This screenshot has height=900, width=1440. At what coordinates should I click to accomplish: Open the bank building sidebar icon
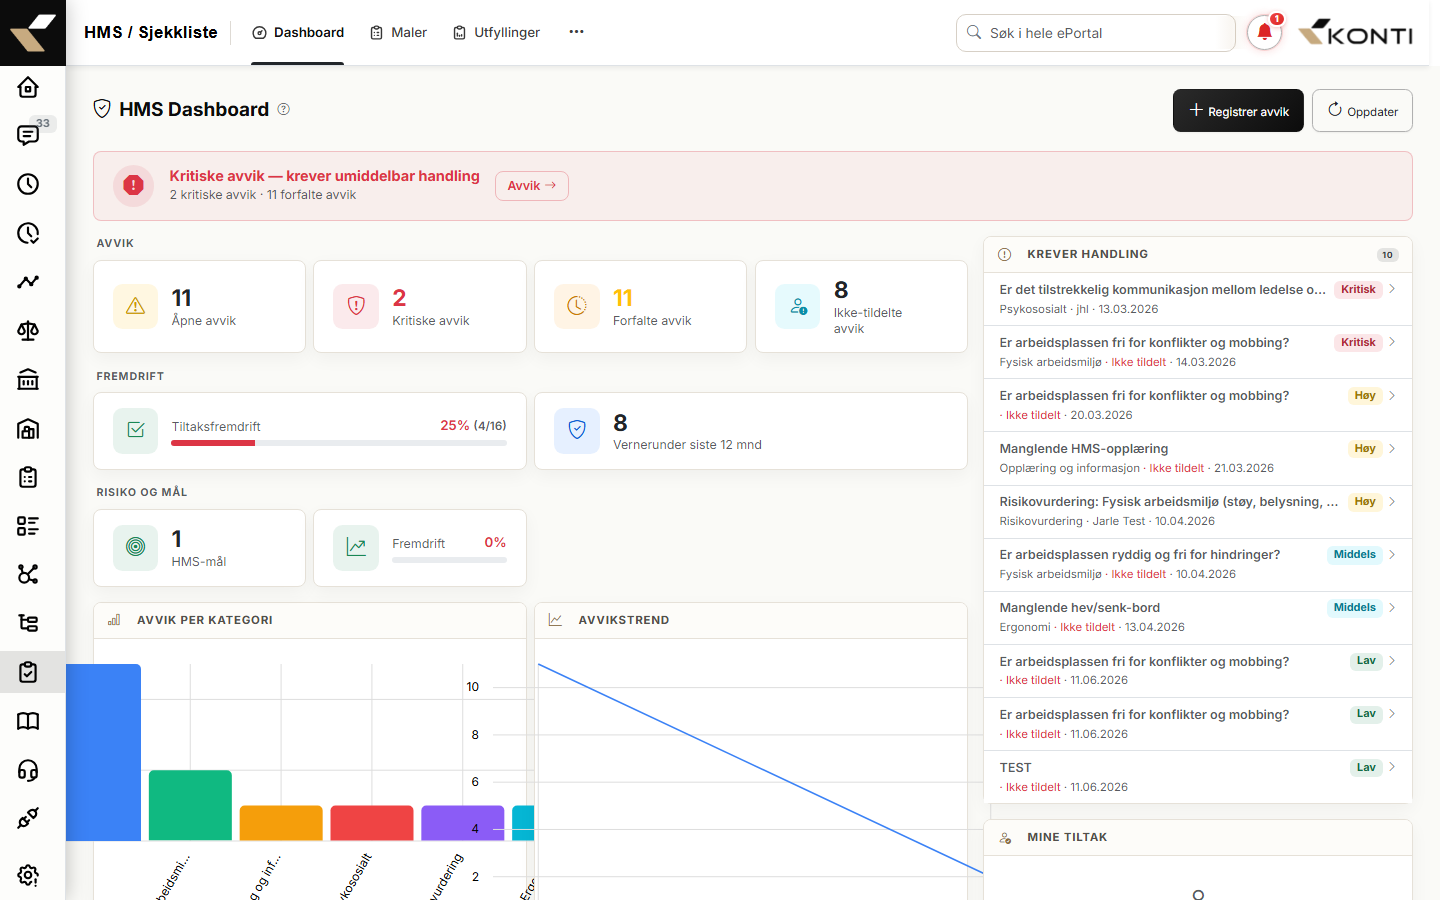(x=28, y=379)
